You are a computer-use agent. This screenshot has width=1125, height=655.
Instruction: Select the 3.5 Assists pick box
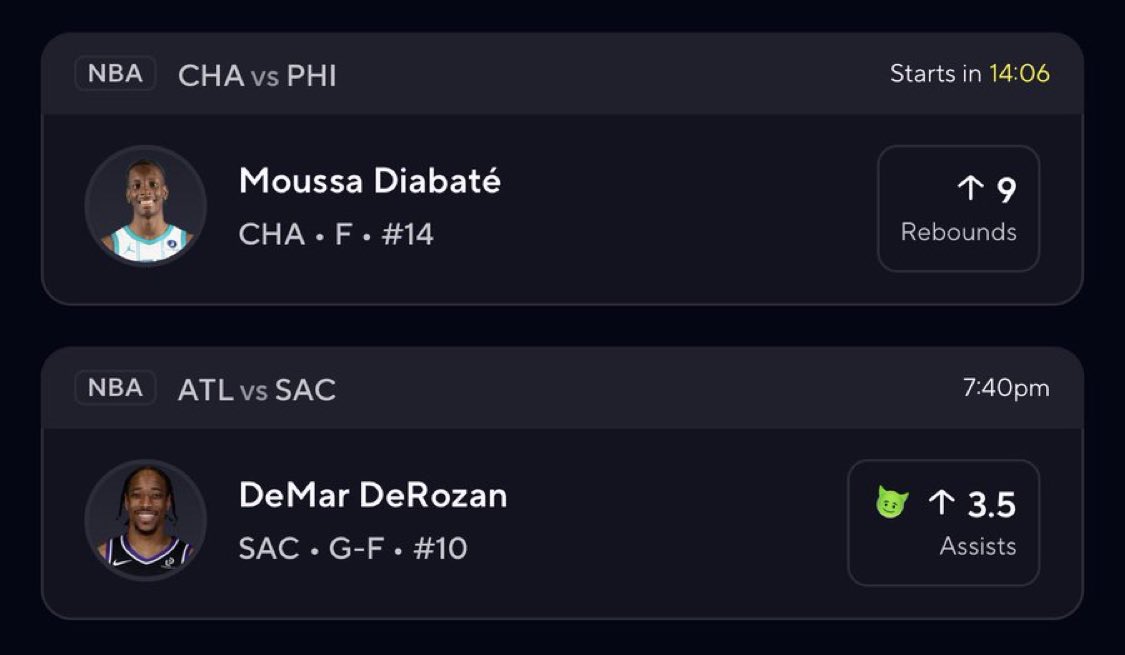943,522
